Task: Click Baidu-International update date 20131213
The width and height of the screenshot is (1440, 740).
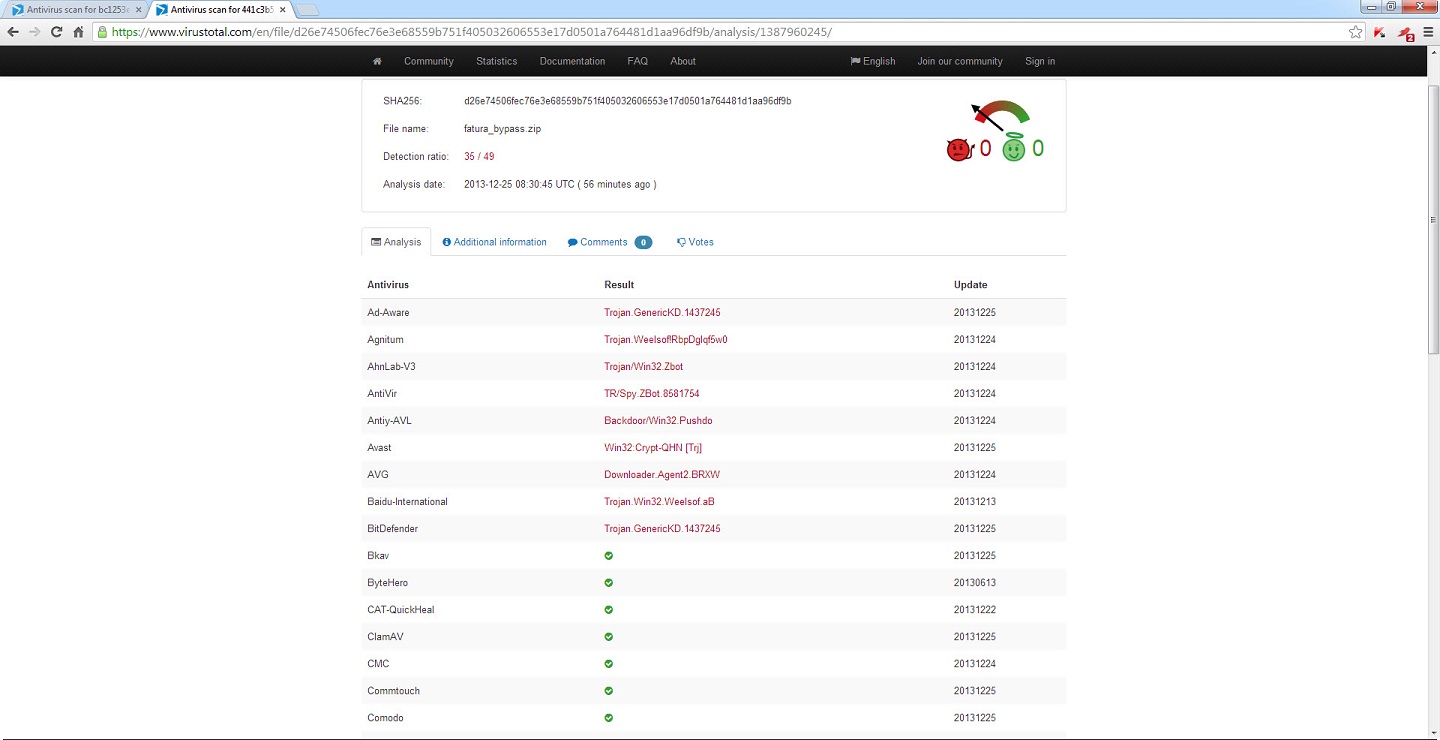Action: (x=975, y=502)
